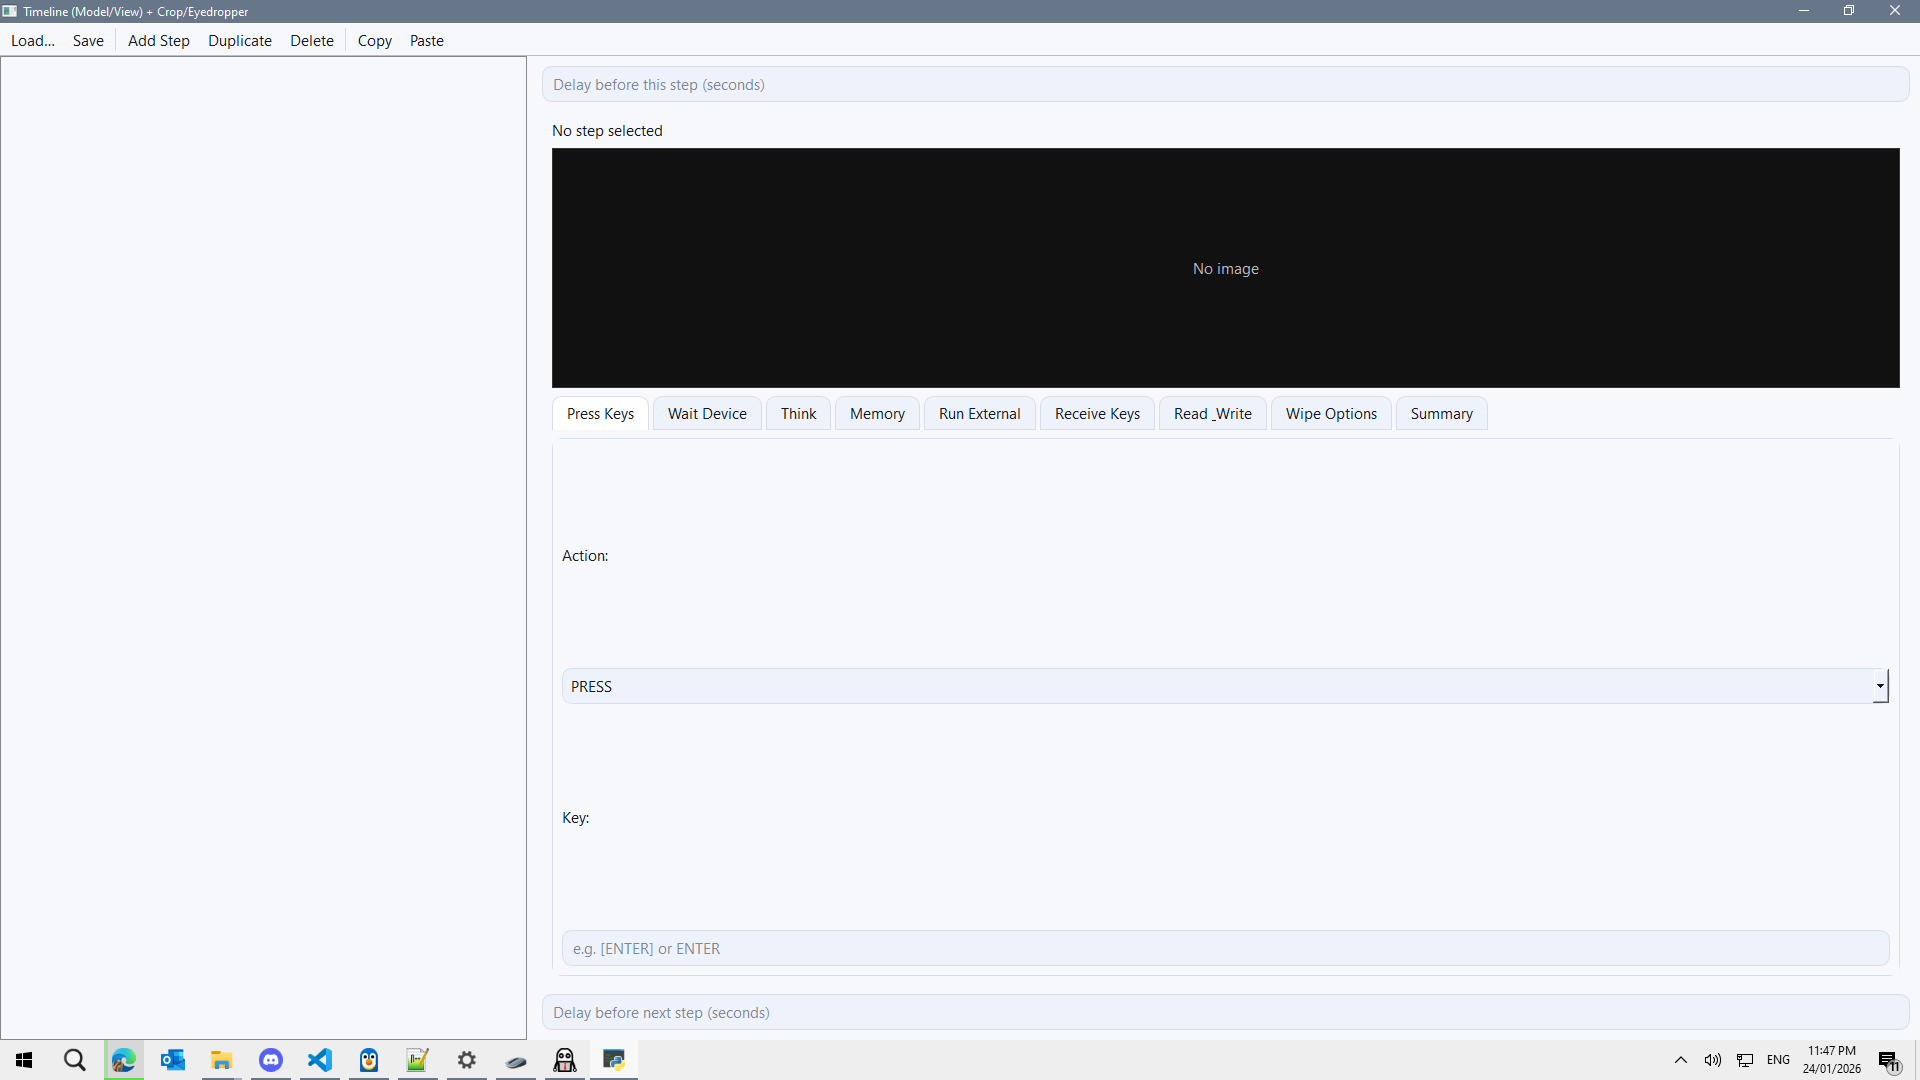The height and width of the screenshot is (1080, 1920).
Task: Open the volume control in system tray
Action: pos(1712,1060)
